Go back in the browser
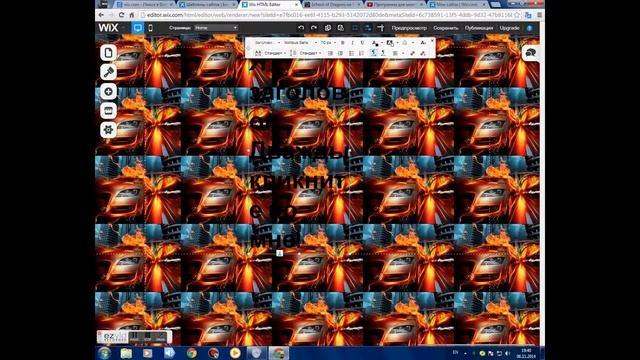640x360 pixels. (101, 15)
